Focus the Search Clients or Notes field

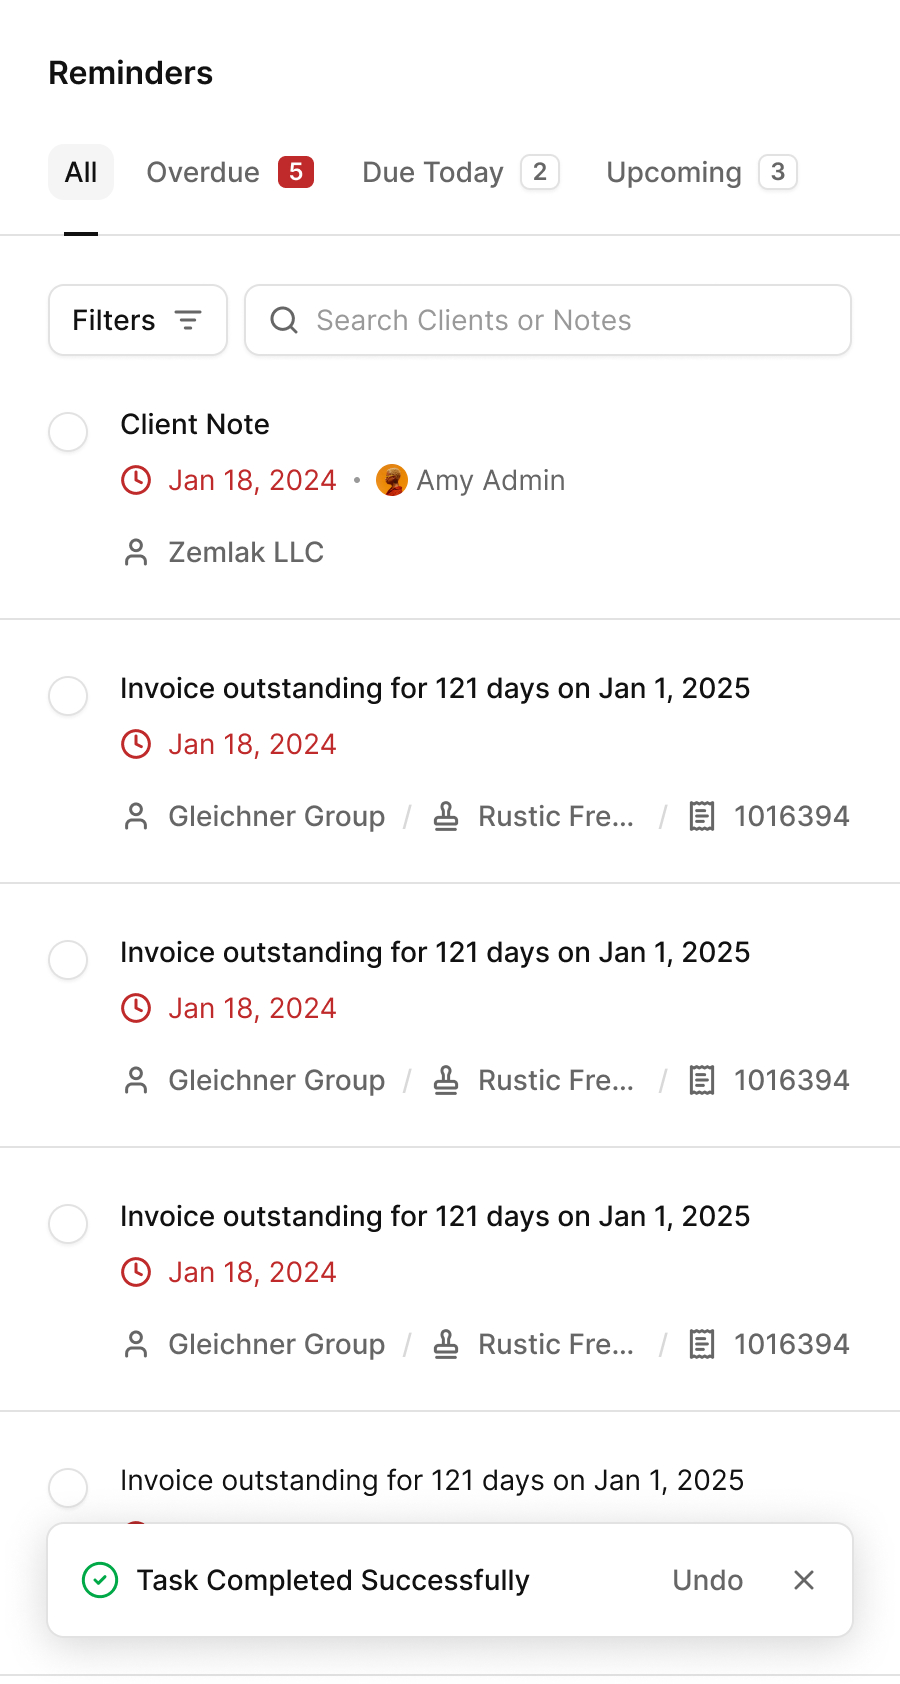click(x=560, y=320)
